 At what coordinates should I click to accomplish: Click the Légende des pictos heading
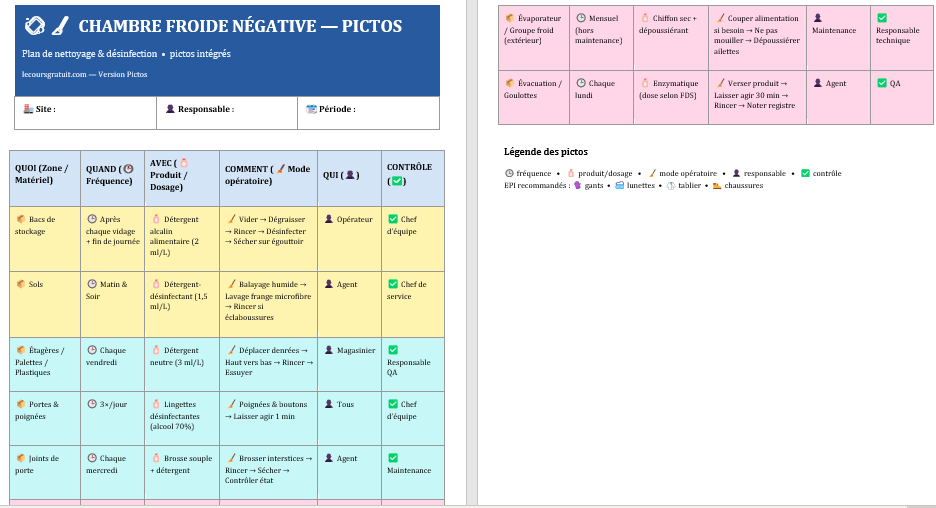546,152
